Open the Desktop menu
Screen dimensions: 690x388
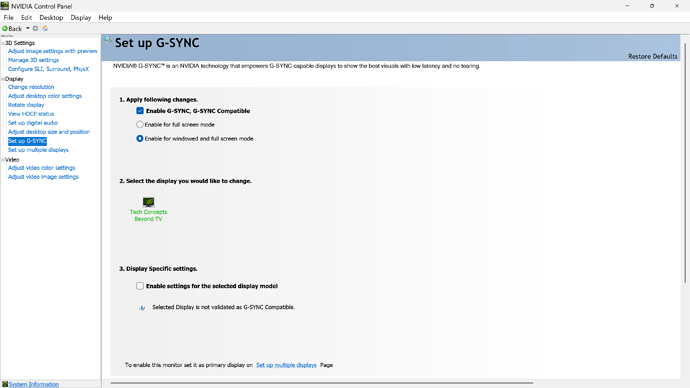(51, 18)
